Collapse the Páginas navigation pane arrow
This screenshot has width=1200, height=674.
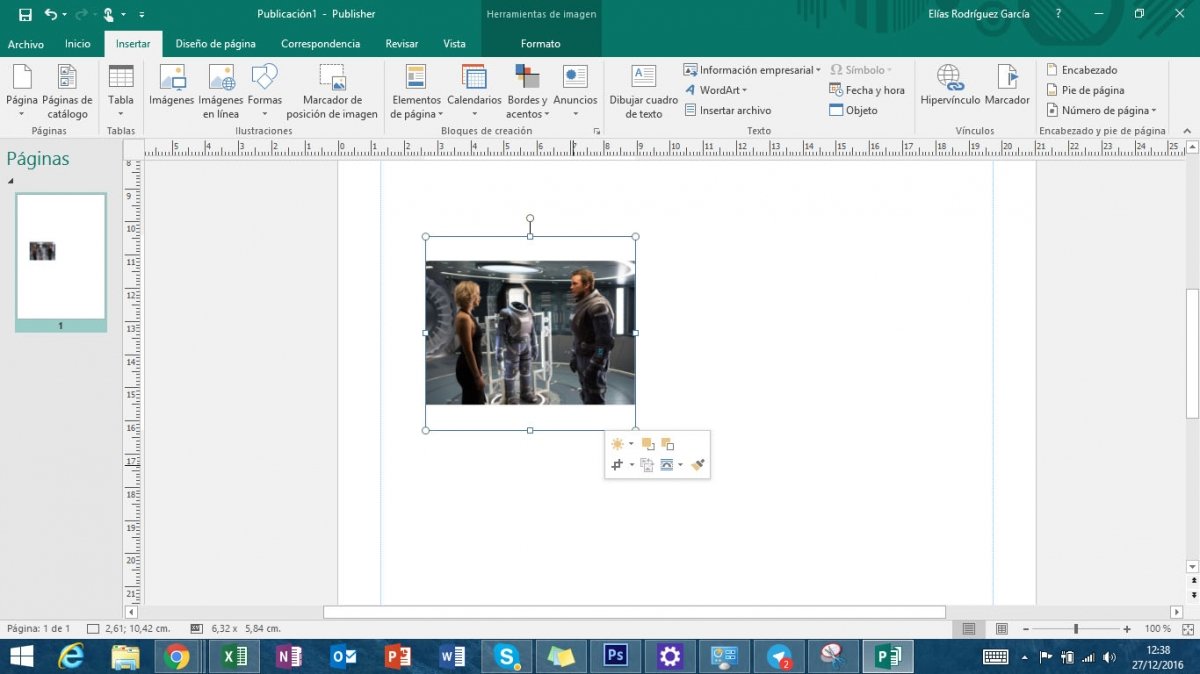(x=11, y=181)
